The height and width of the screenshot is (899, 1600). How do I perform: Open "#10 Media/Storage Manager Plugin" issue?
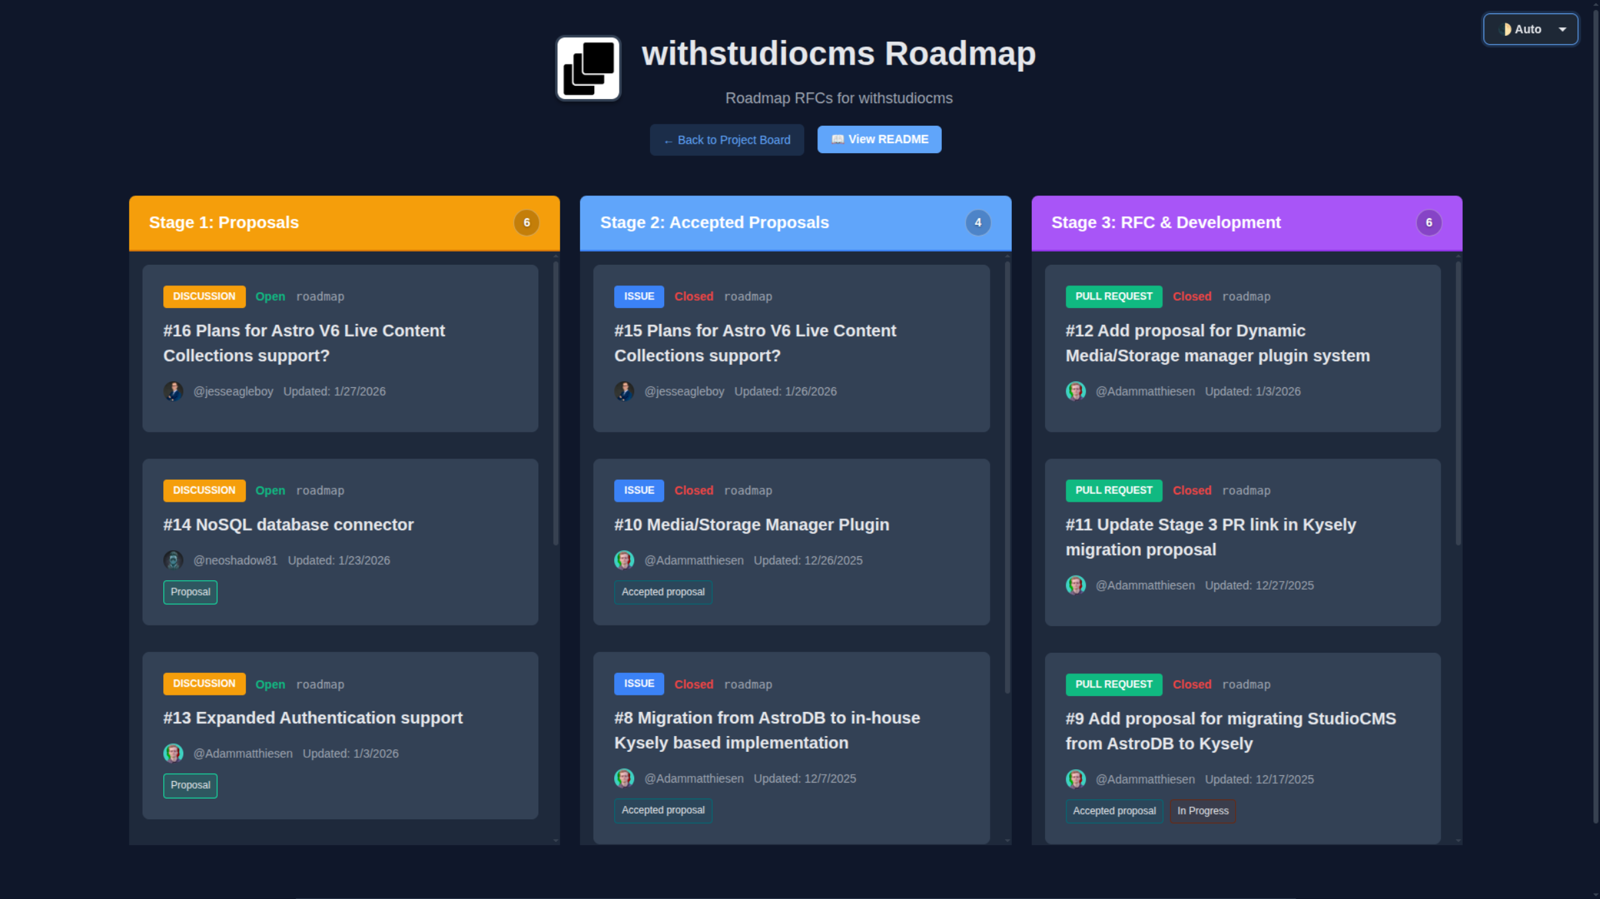[752, 525]
